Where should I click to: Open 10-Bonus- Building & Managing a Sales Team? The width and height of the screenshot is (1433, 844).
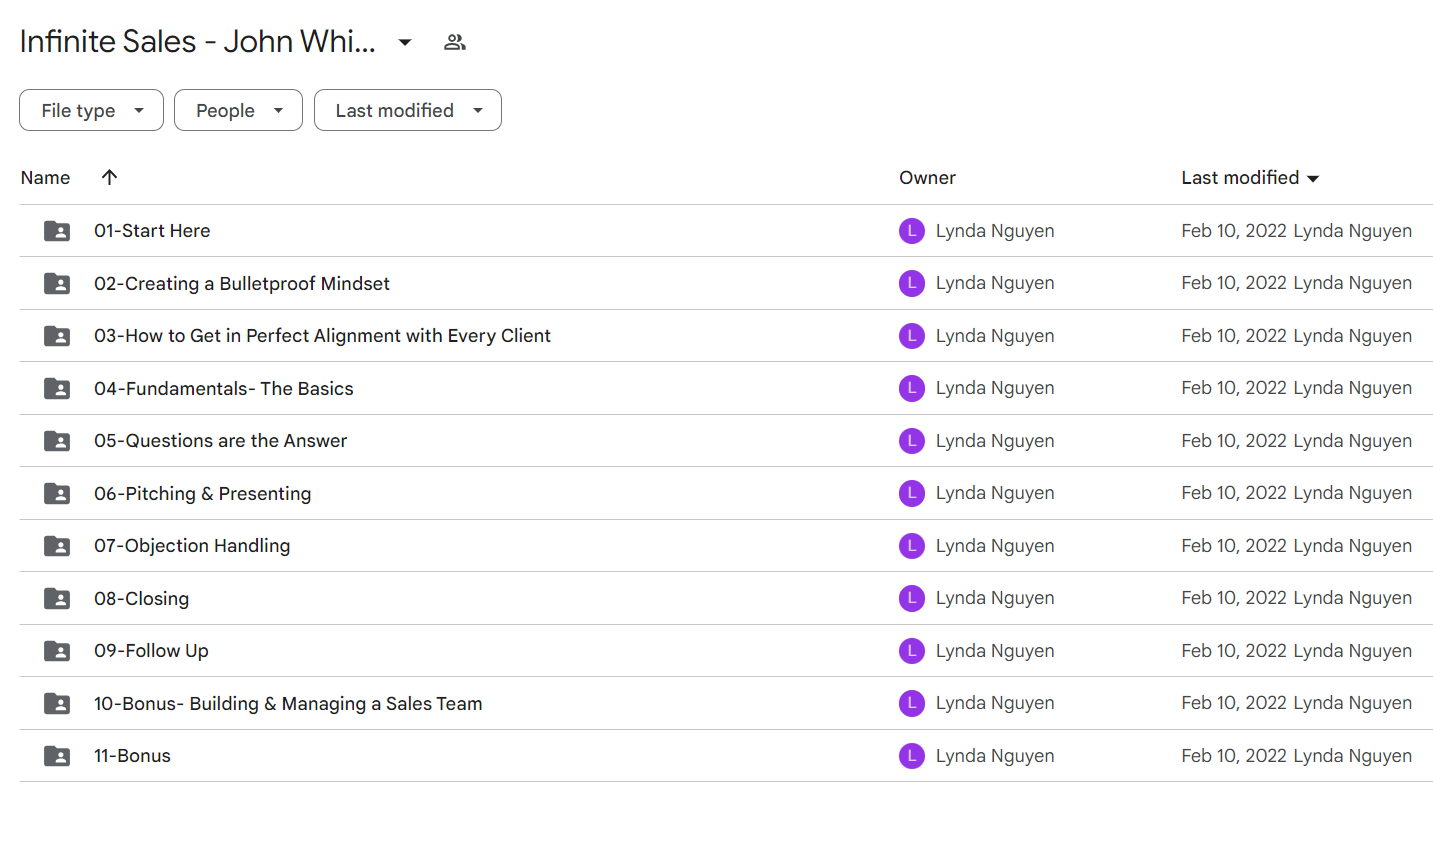pos(288,704)
